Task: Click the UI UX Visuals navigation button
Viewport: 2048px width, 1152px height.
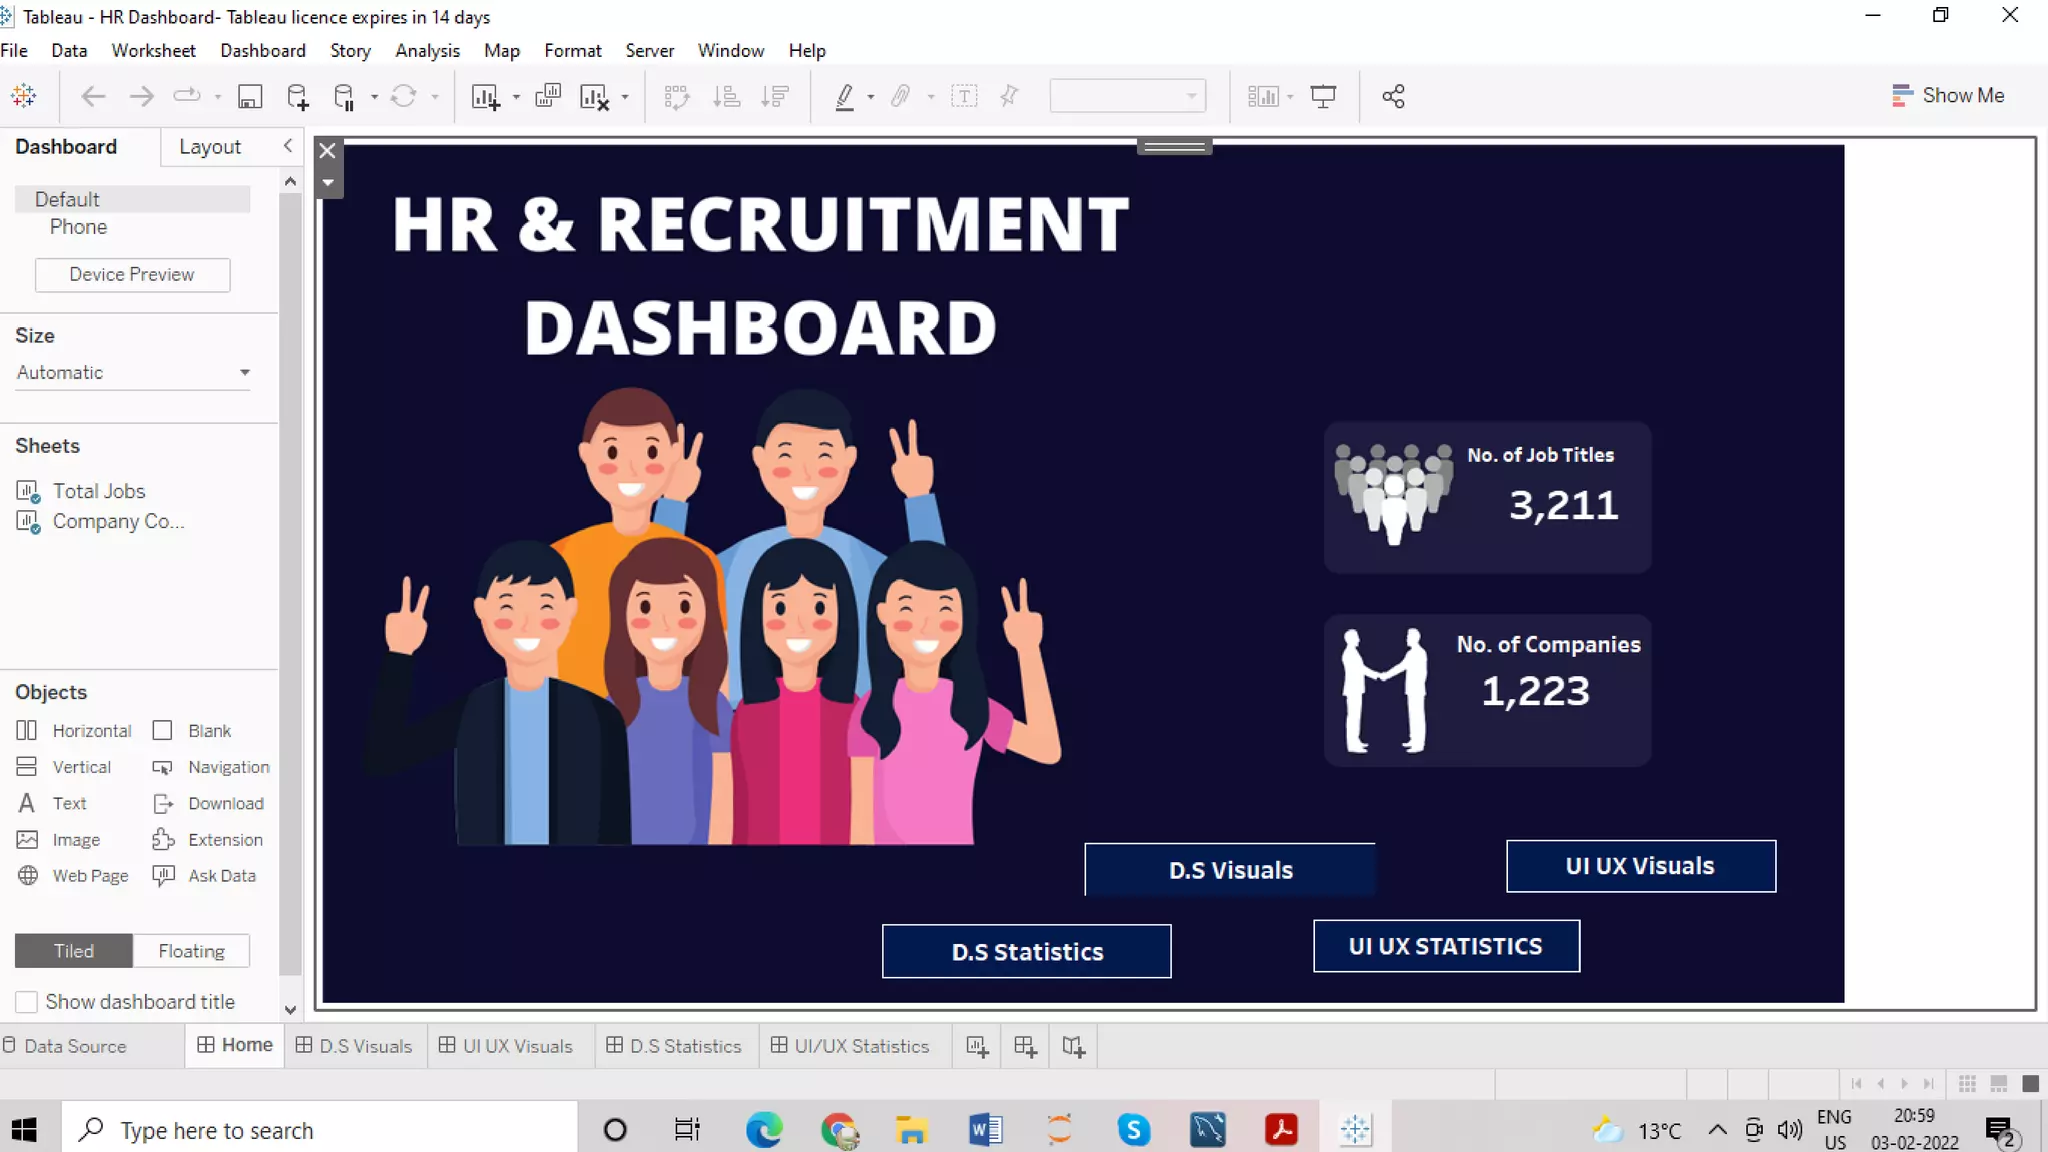Action: click(x=1640, y=866)
